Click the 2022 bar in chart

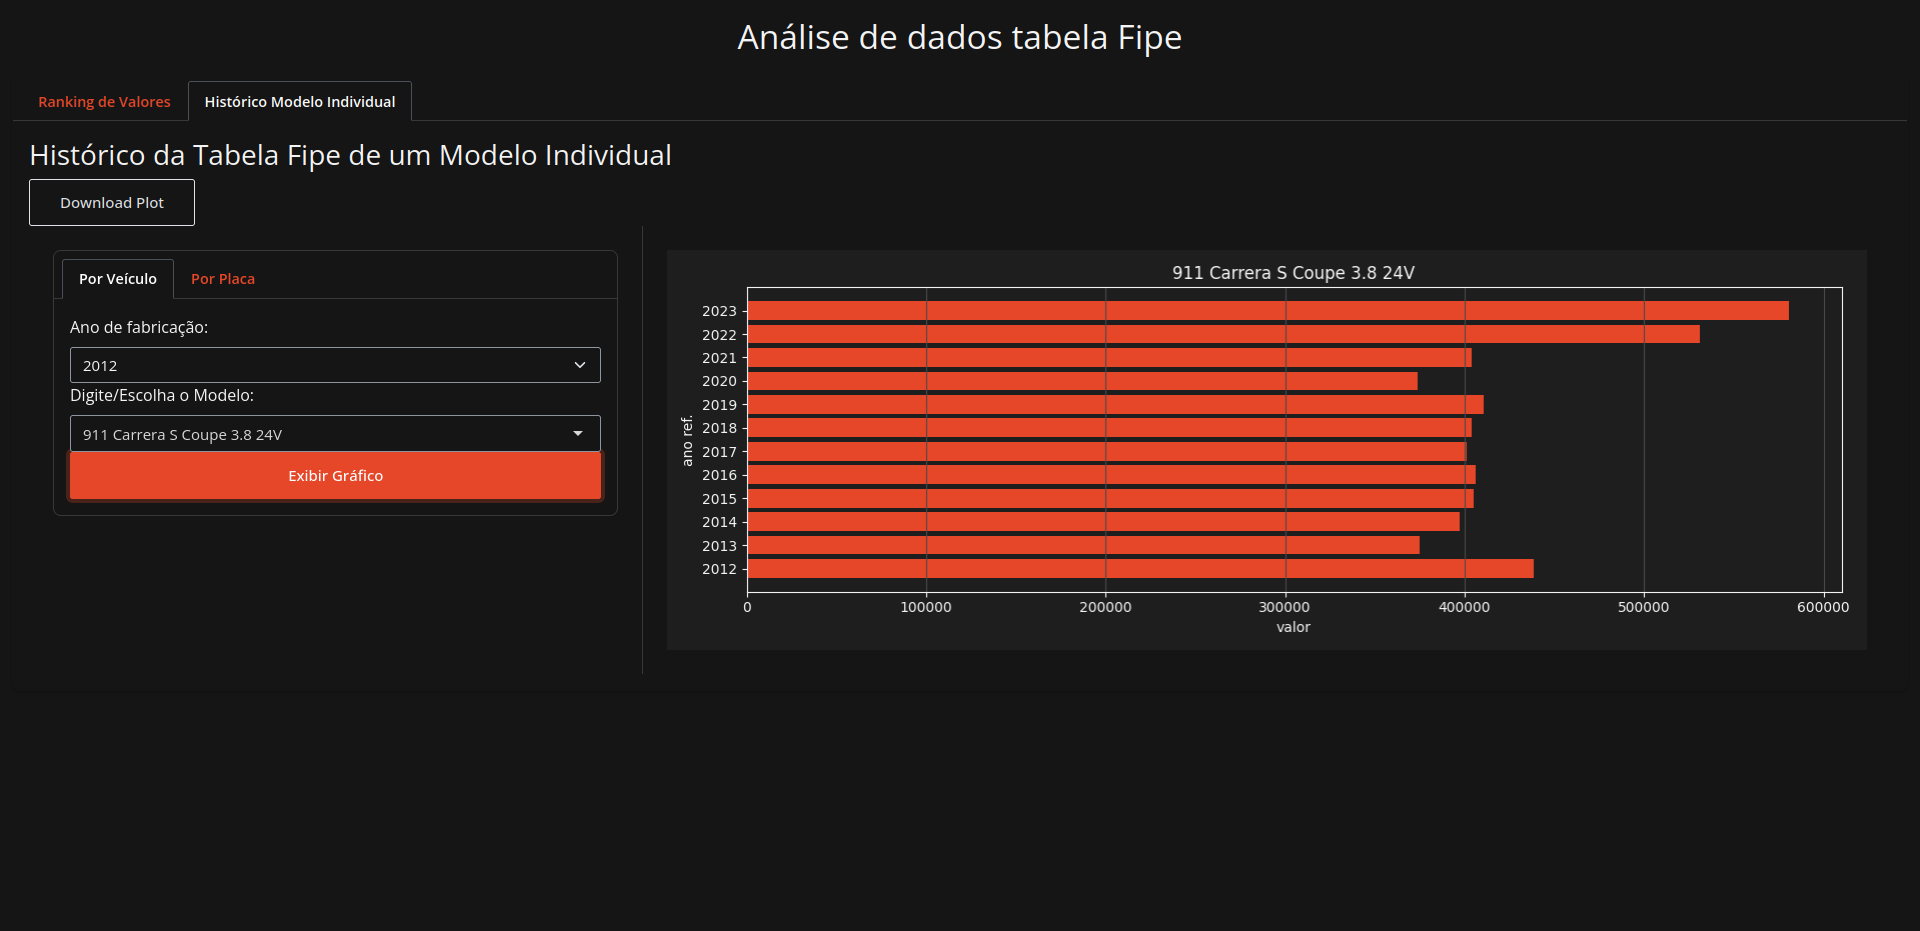1224,334
